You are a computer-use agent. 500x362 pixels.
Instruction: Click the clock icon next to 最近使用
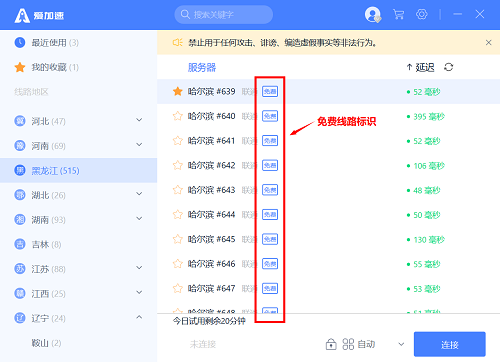coord(20,42)
